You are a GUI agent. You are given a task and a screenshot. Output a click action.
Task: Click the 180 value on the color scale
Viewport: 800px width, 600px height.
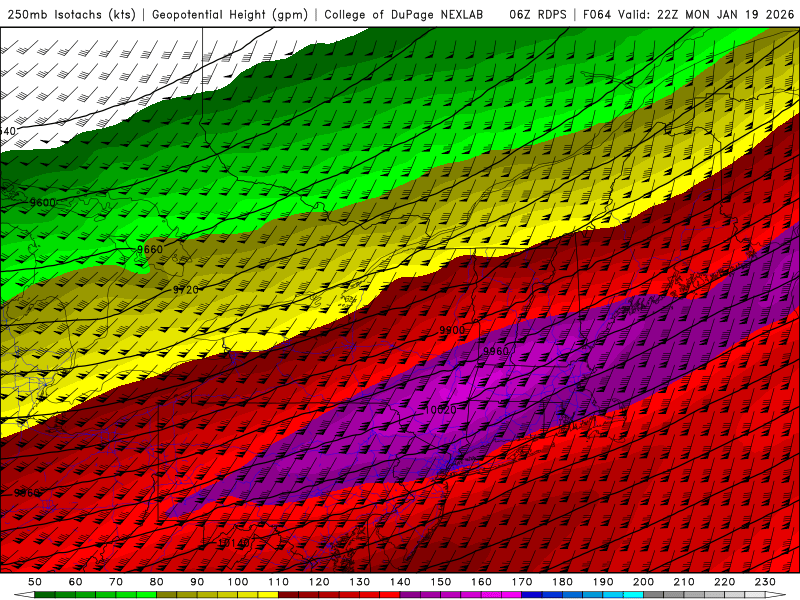click(562, 582)
